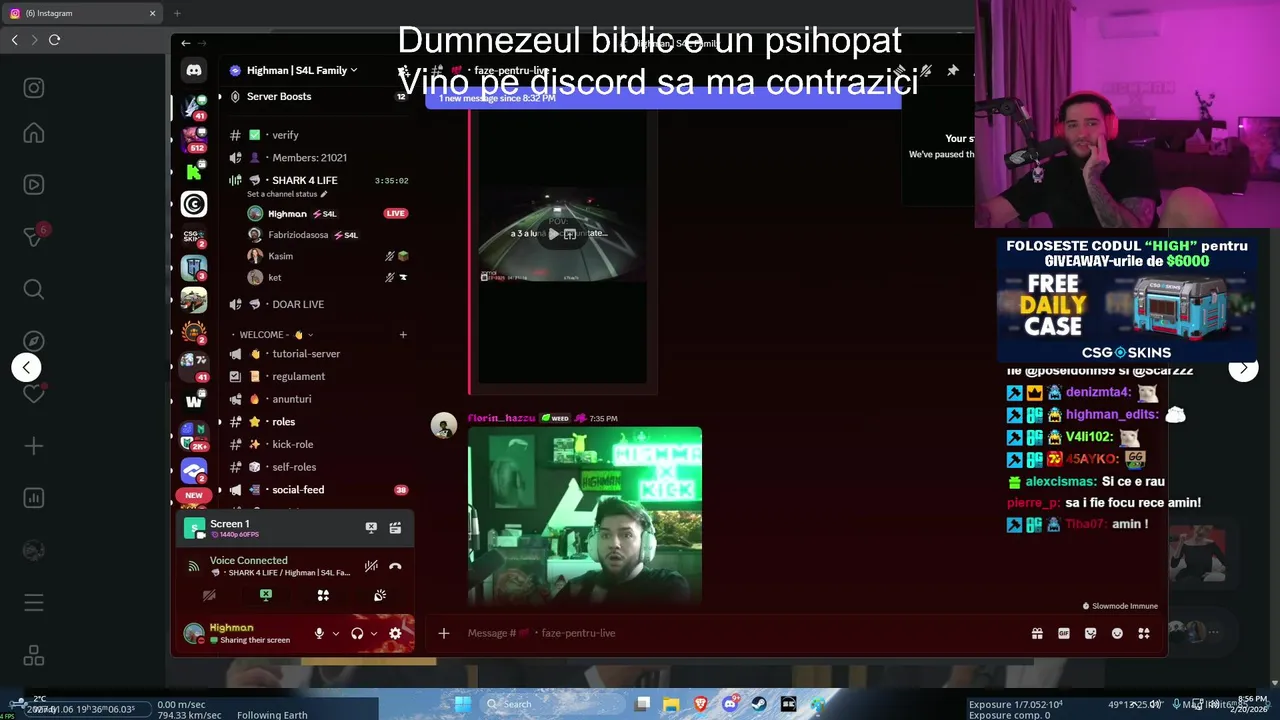Open the verify channel
1280x720 pixels.
pyautogui.click(x=318, y=135)
